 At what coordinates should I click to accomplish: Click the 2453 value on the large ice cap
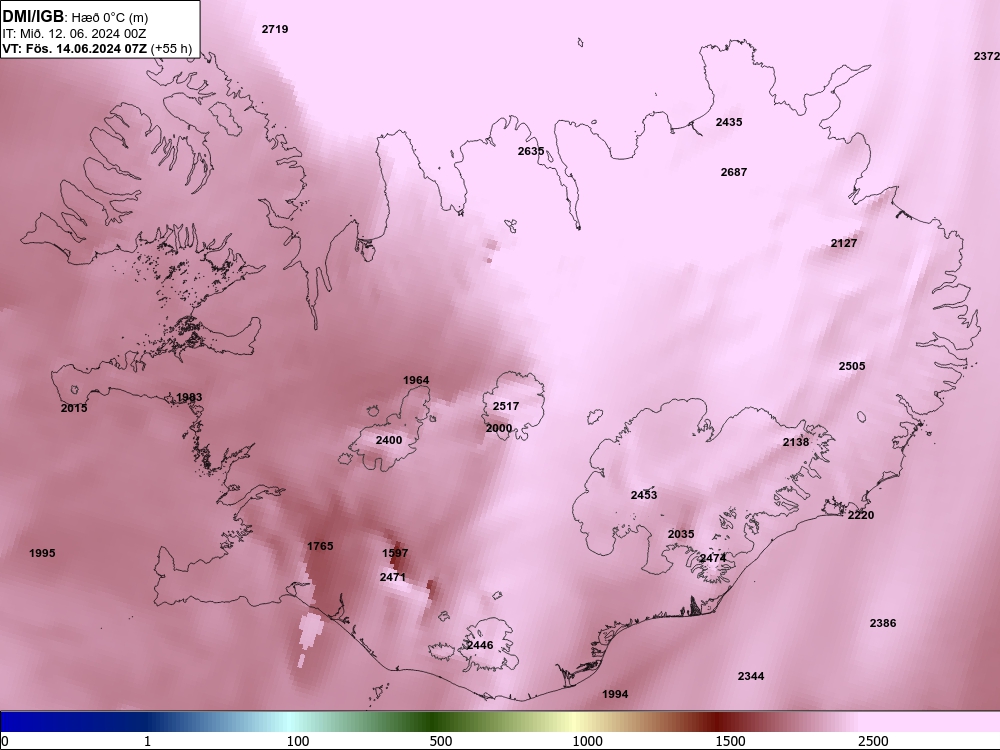point(643,495)
